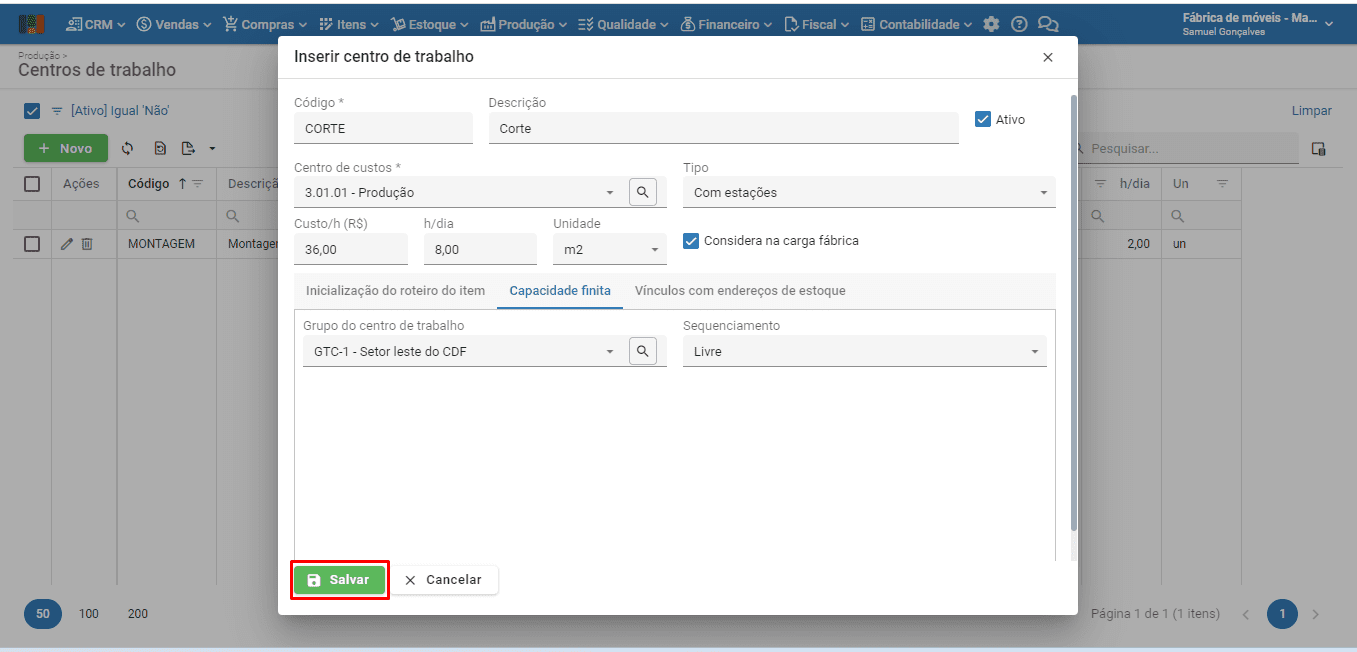Toggle Considera na carga fábrica checkbox
This screenshot has width=1357, height=652.
pos(691,240)
